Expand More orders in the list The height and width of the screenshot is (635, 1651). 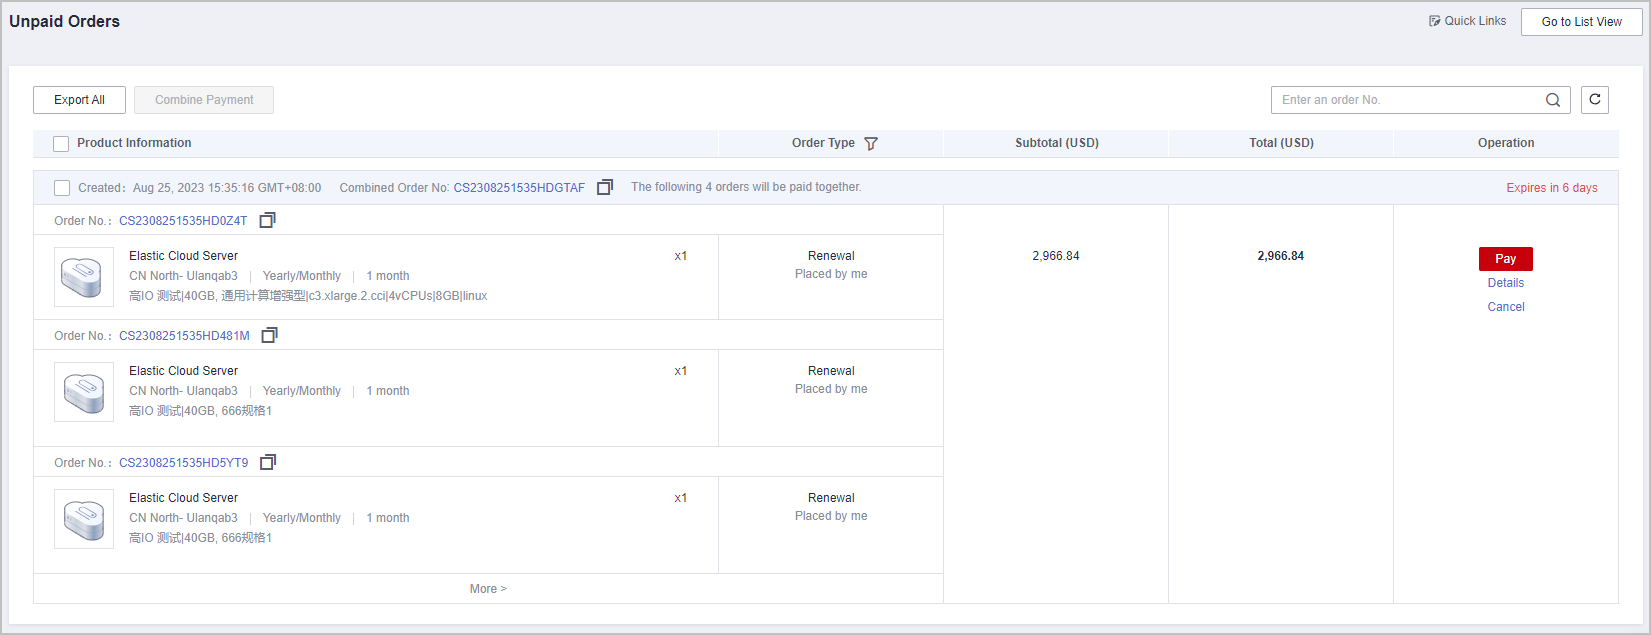(x=488, y=589)
